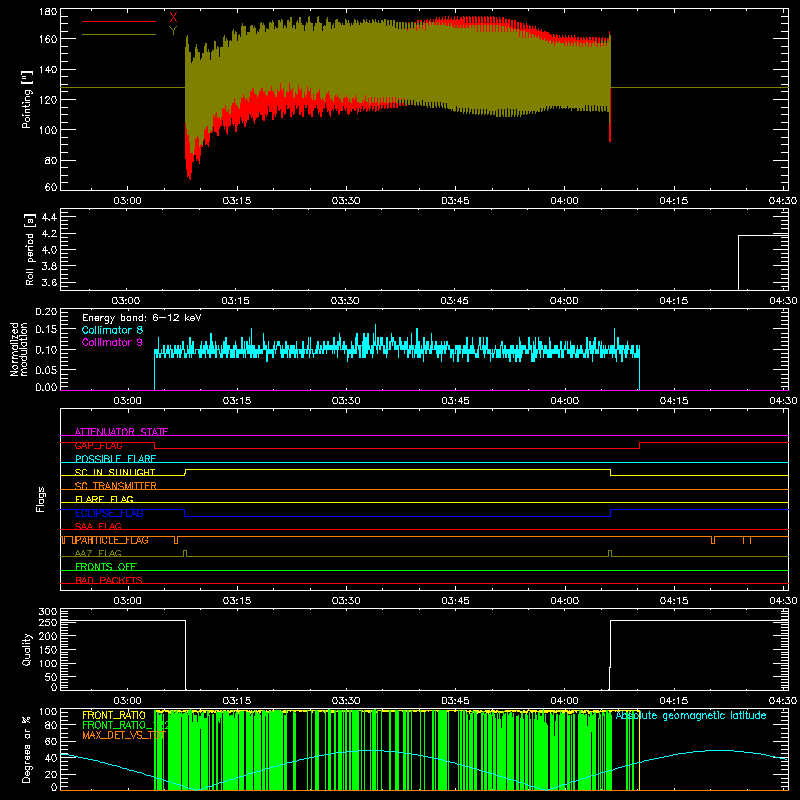Click the Energy band: 6-12 keV label

coord(142,318)
